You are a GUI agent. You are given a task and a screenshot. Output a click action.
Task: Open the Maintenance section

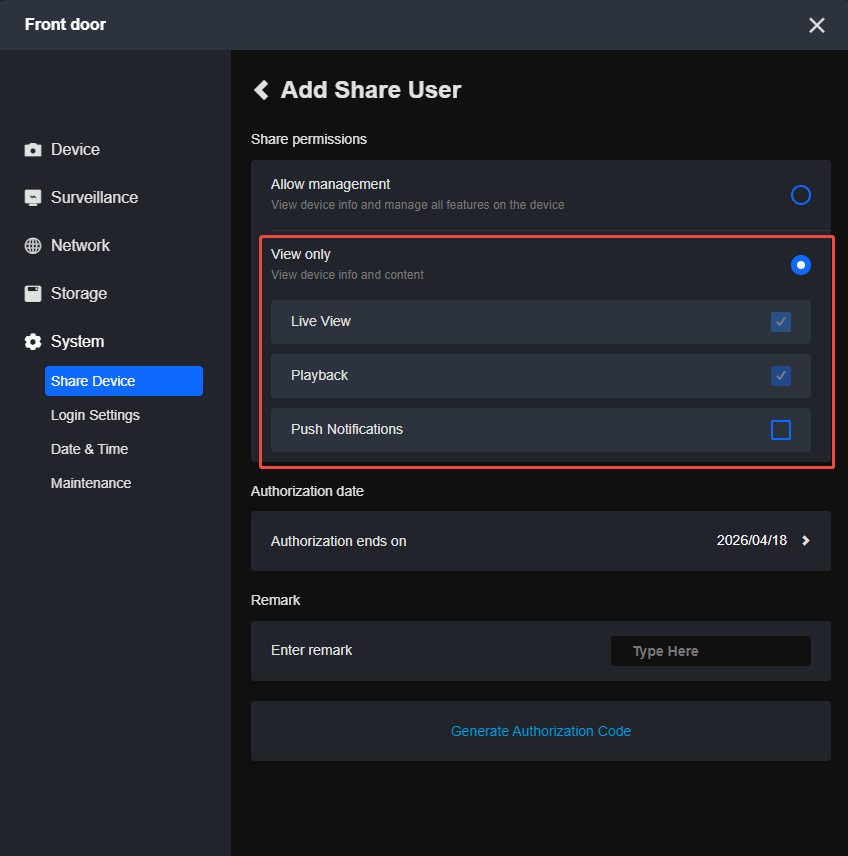coord(91,483)
